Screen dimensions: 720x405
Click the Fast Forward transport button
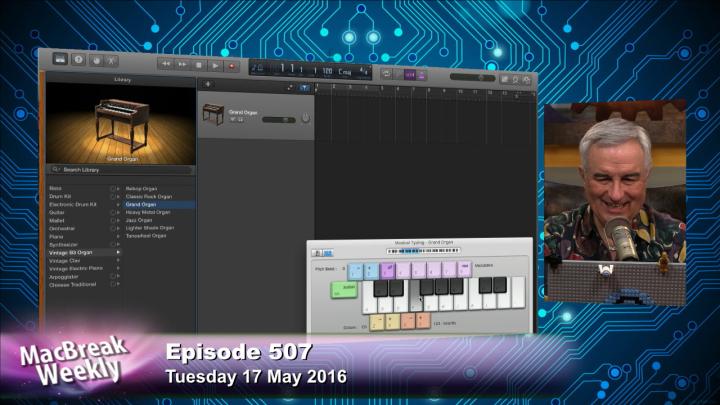click(x=182, y=65)
